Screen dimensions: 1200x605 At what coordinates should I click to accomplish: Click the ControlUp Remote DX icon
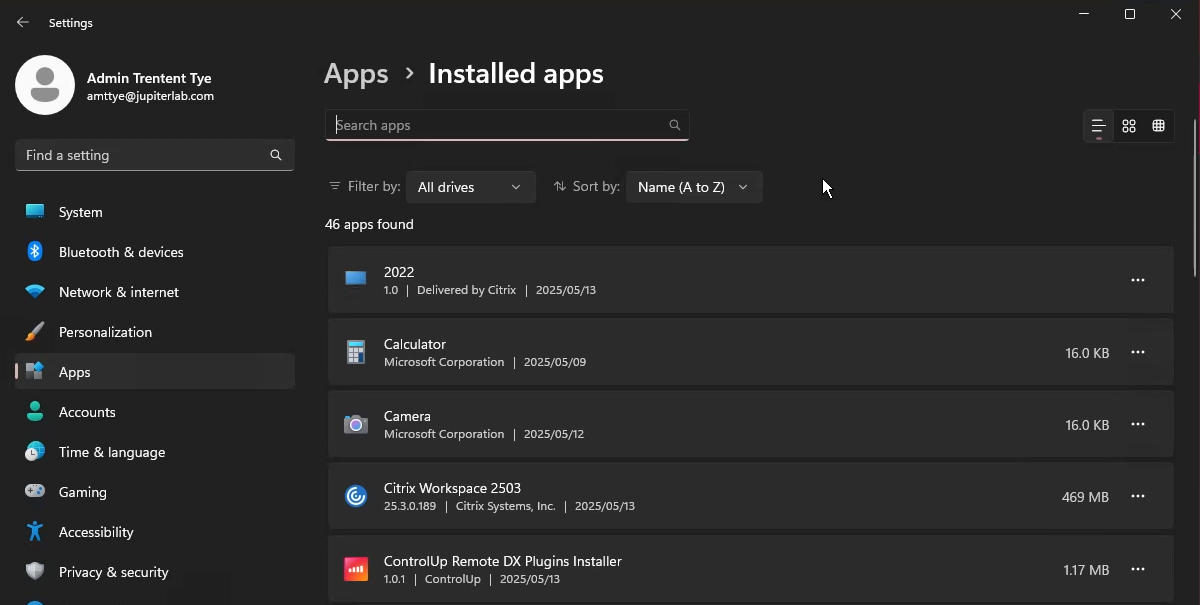356,569
